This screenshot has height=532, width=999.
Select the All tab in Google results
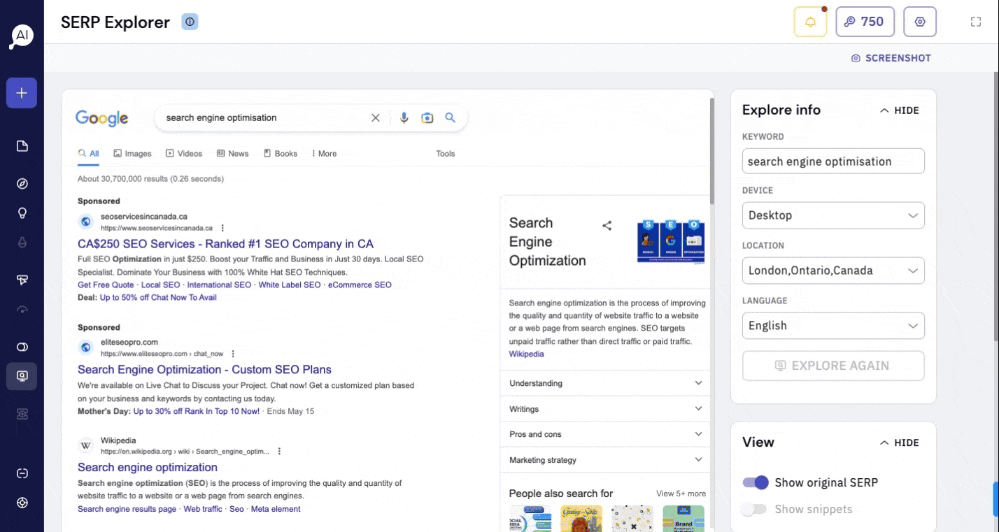[x=89, y=154]
